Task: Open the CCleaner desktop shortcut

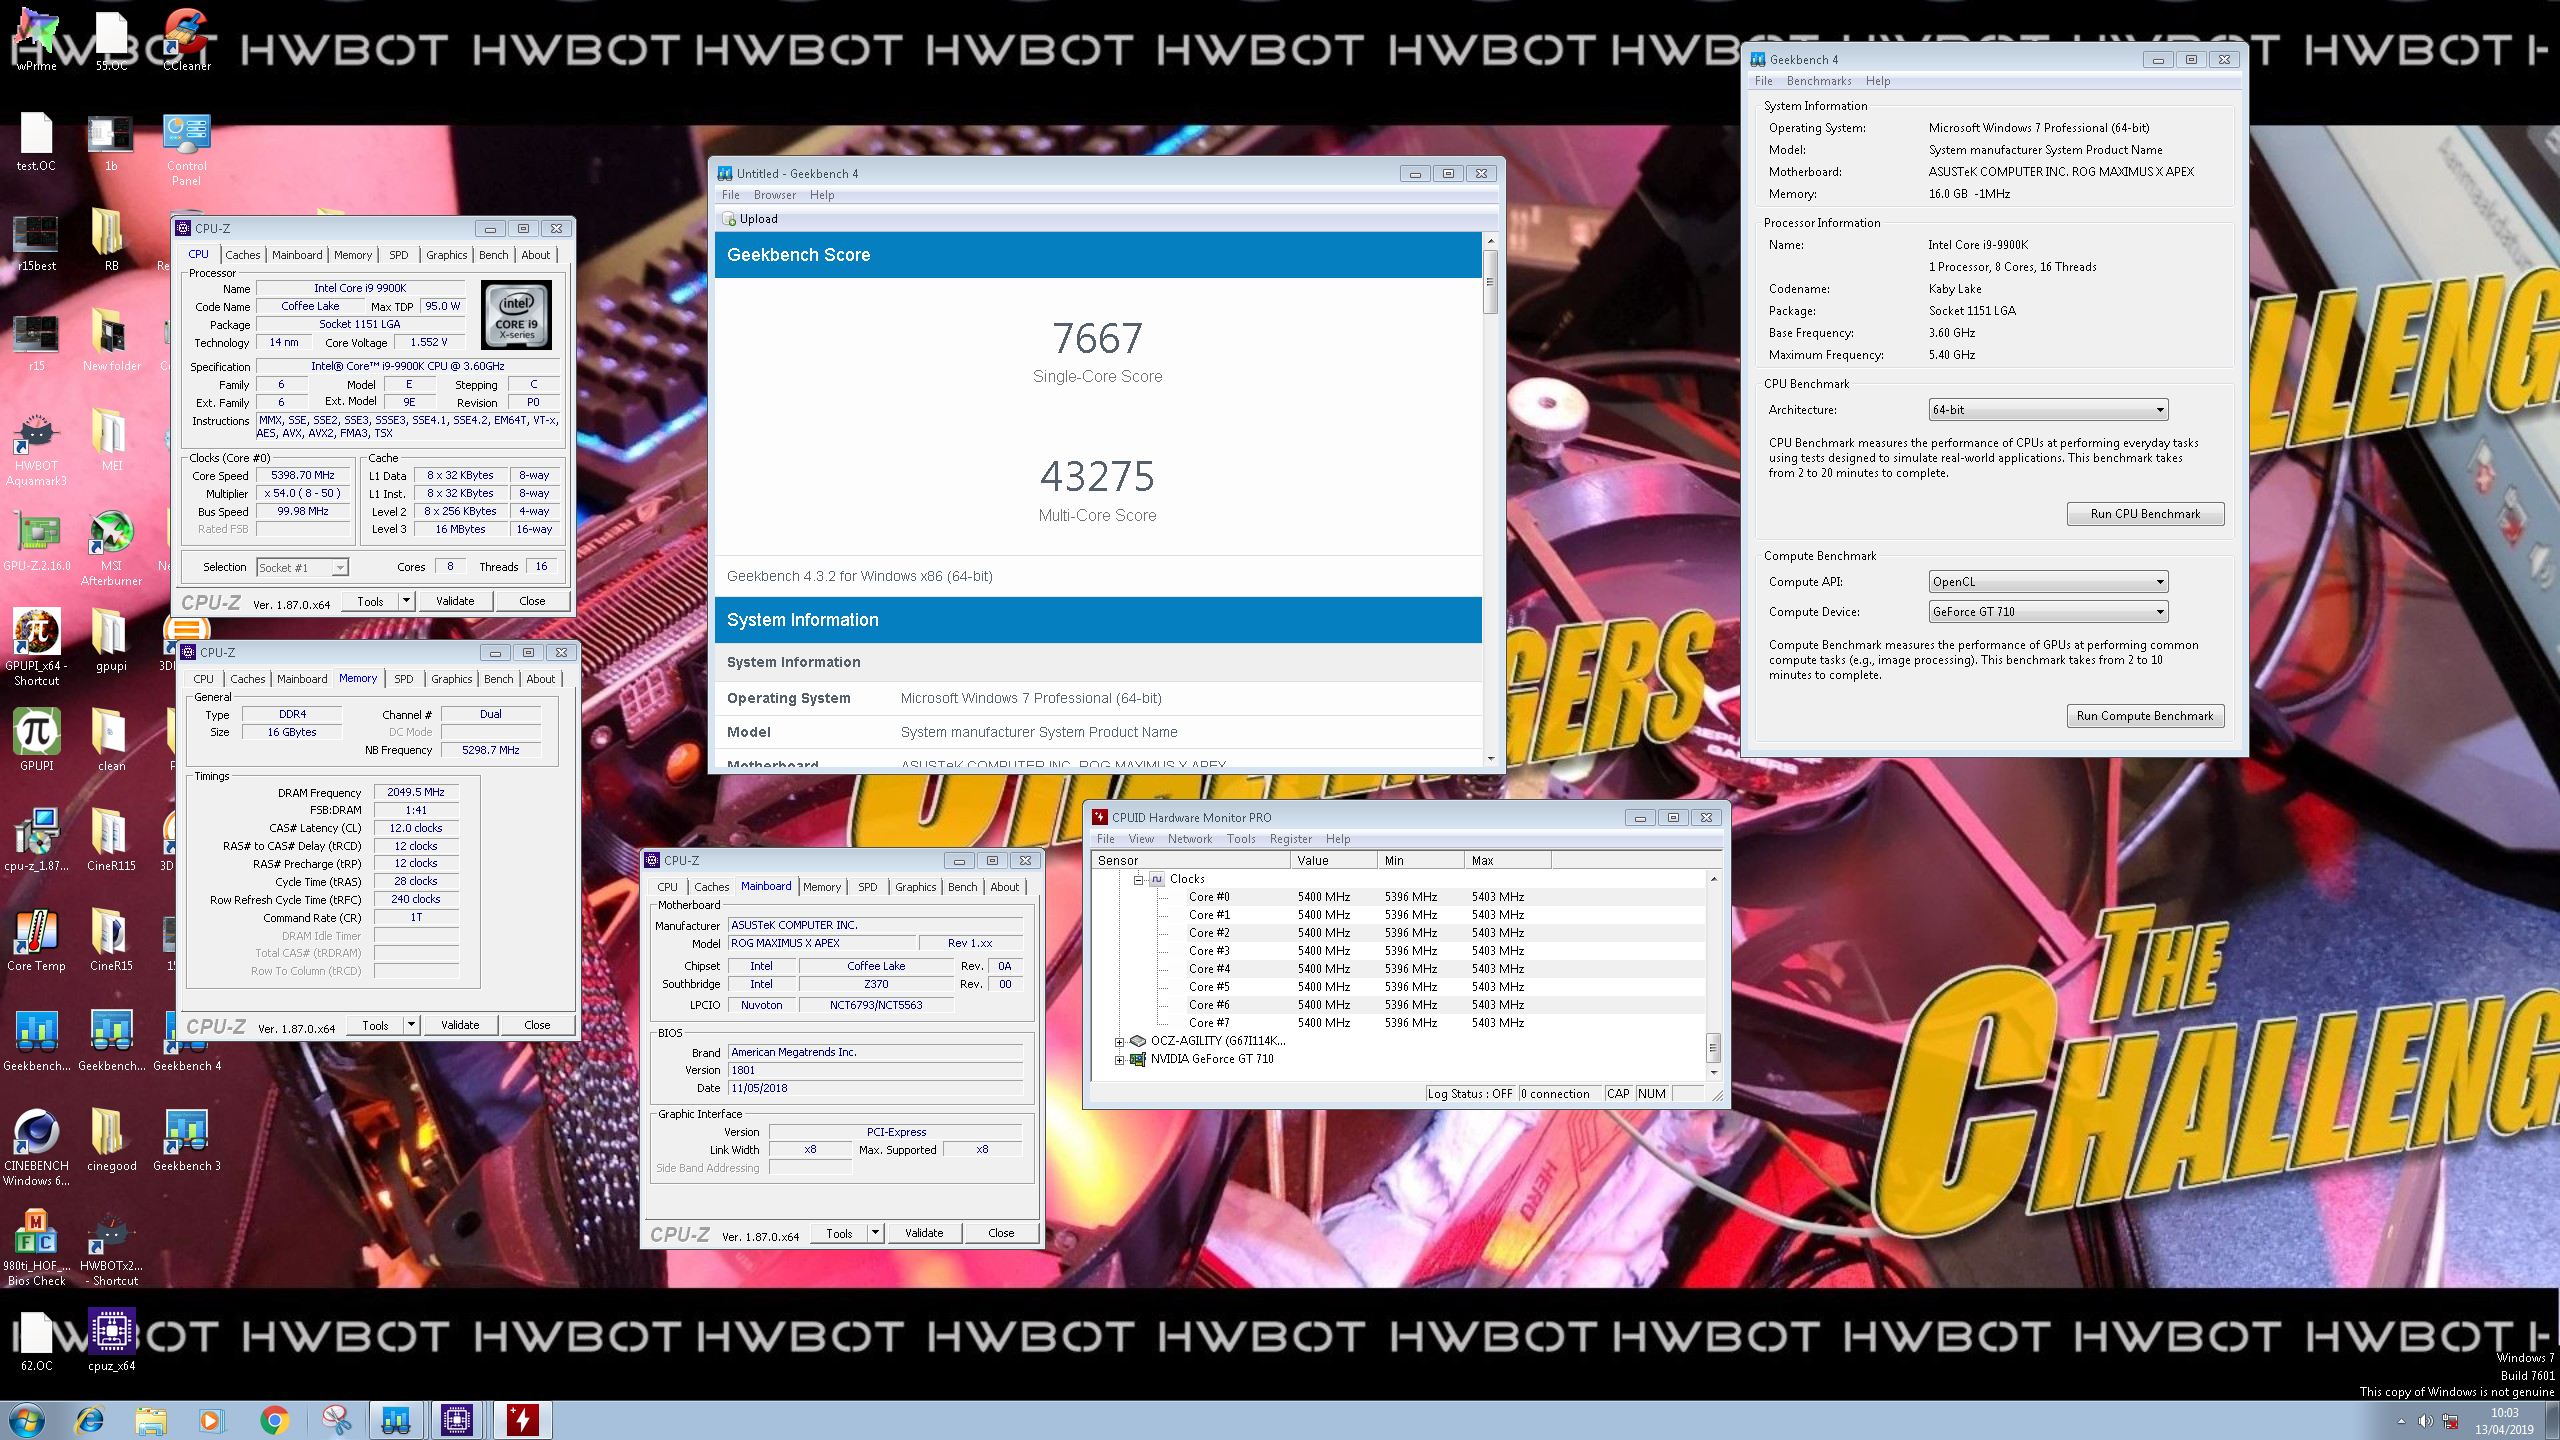Action: coord(187,38)
